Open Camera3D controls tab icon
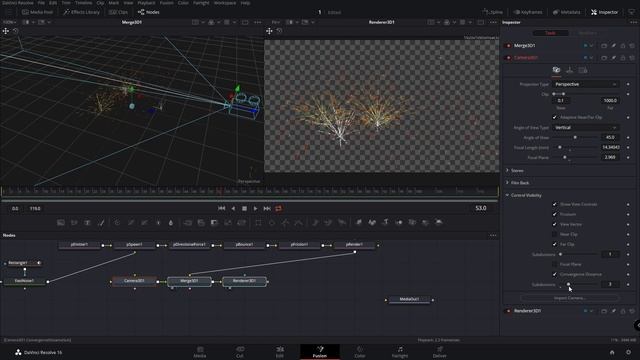 click(556, 70)
